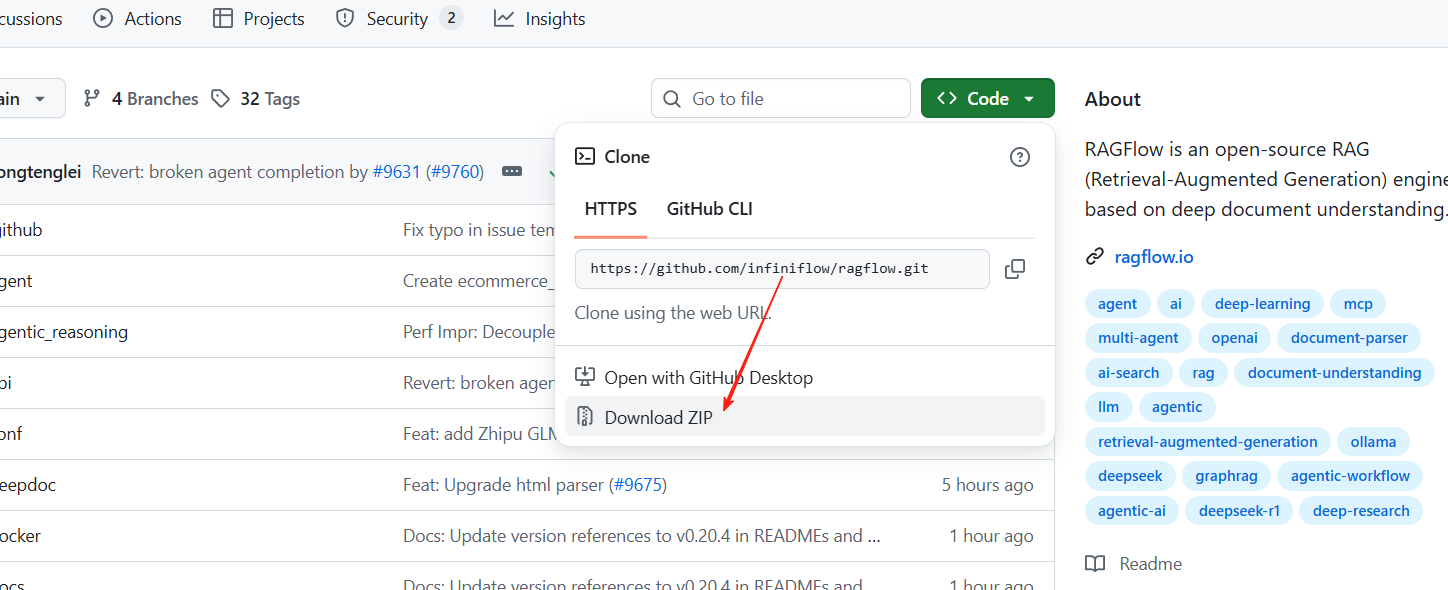Select the 'document-parser' topic tag
This screenshot has height=590, width=1448.
(1349, 338)
